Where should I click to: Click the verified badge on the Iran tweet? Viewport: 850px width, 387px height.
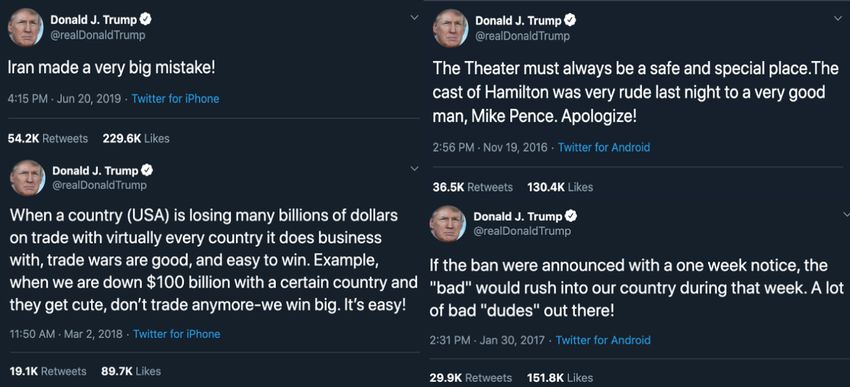[x=146, y=20]
